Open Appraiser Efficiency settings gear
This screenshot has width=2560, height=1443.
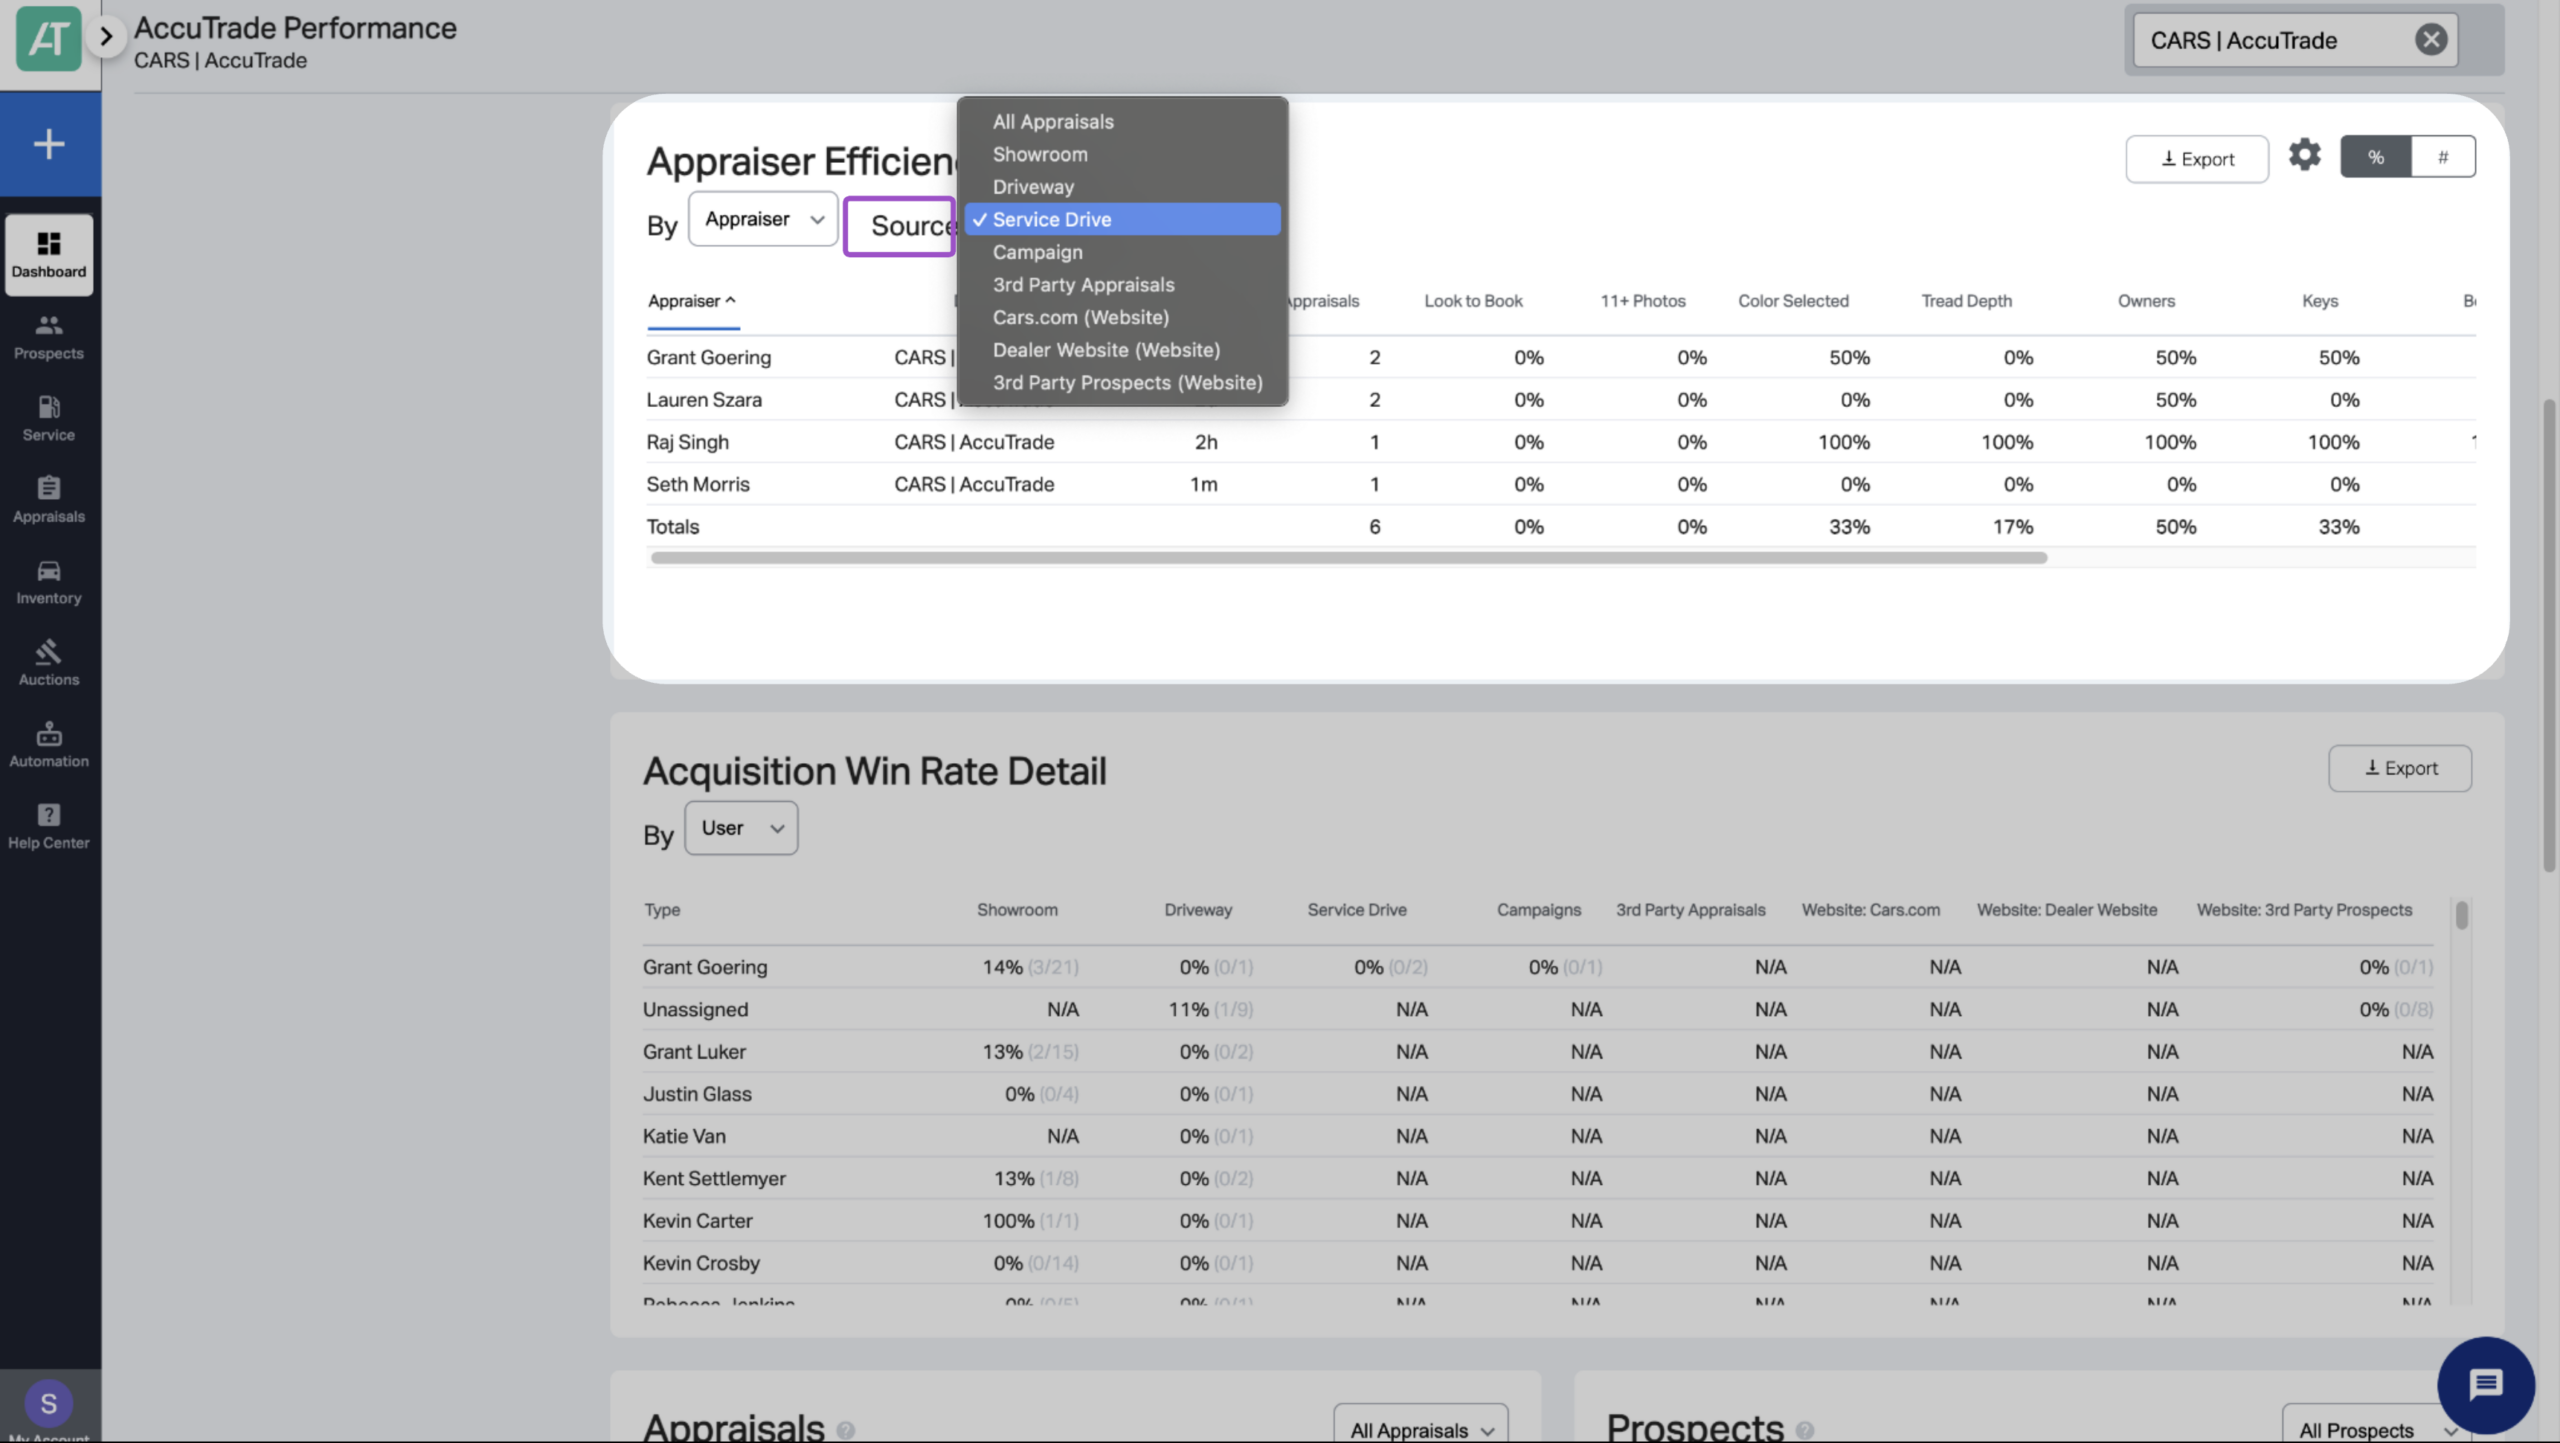(2304, 155)
